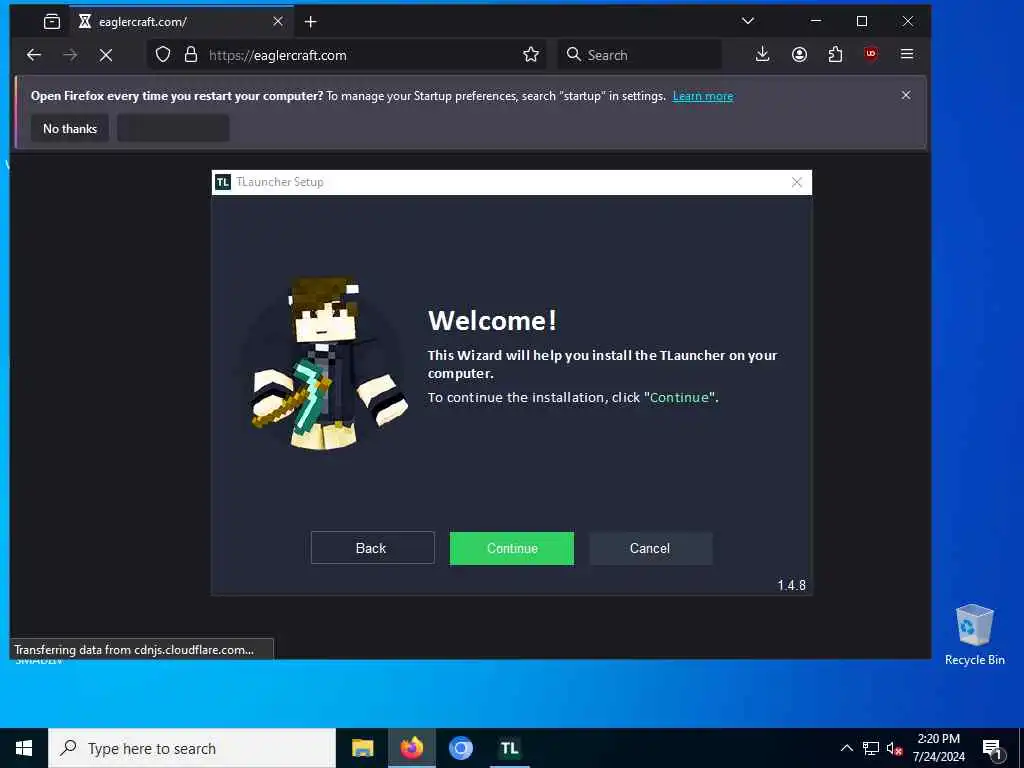This screenshot has width=1024, height=768.
Task: Open the extensions puzzle icon
Action: 835,55
